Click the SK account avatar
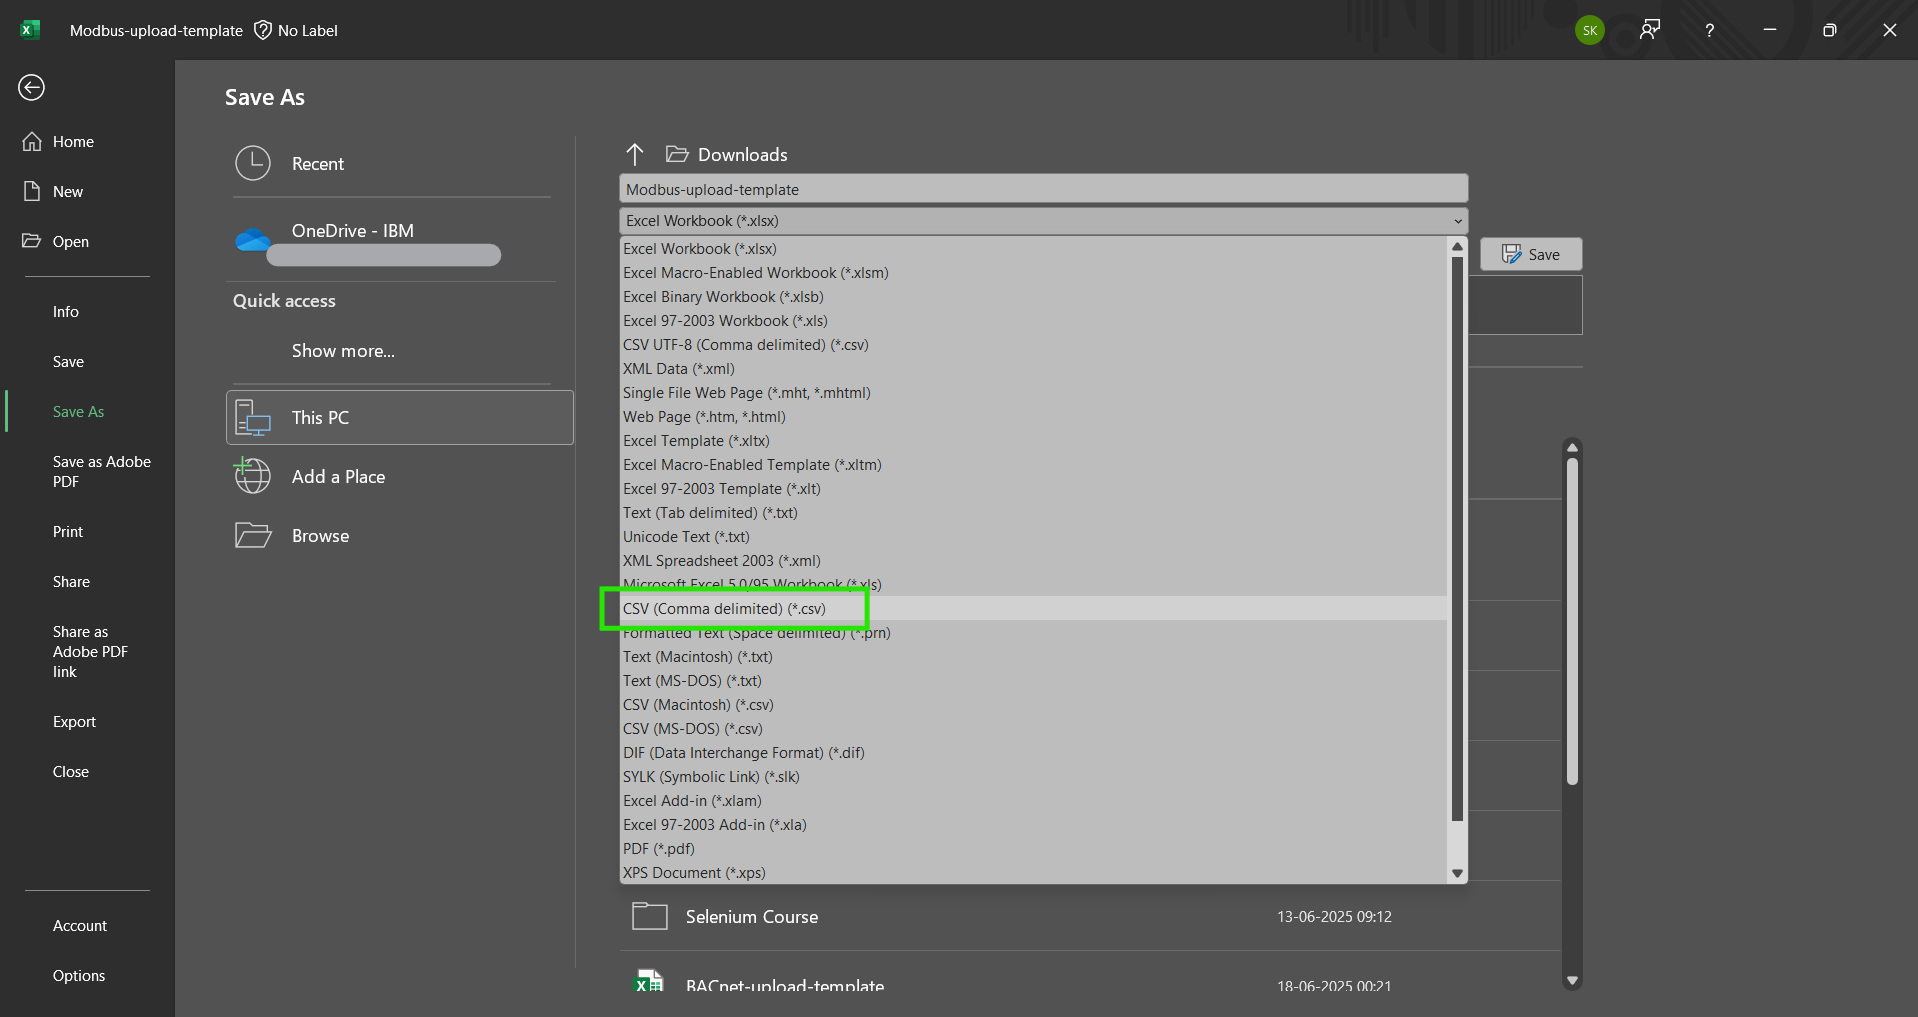 tap(1590, 30)
